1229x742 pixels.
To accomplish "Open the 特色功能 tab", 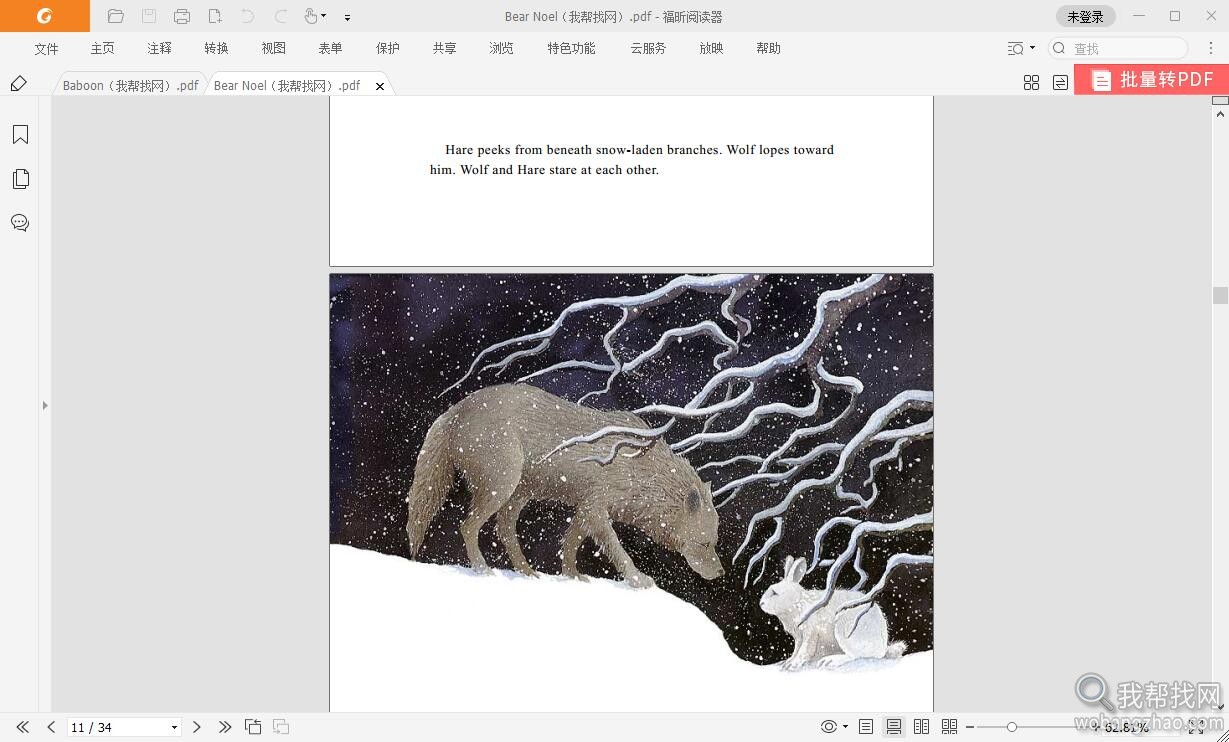I will [571, 48].
